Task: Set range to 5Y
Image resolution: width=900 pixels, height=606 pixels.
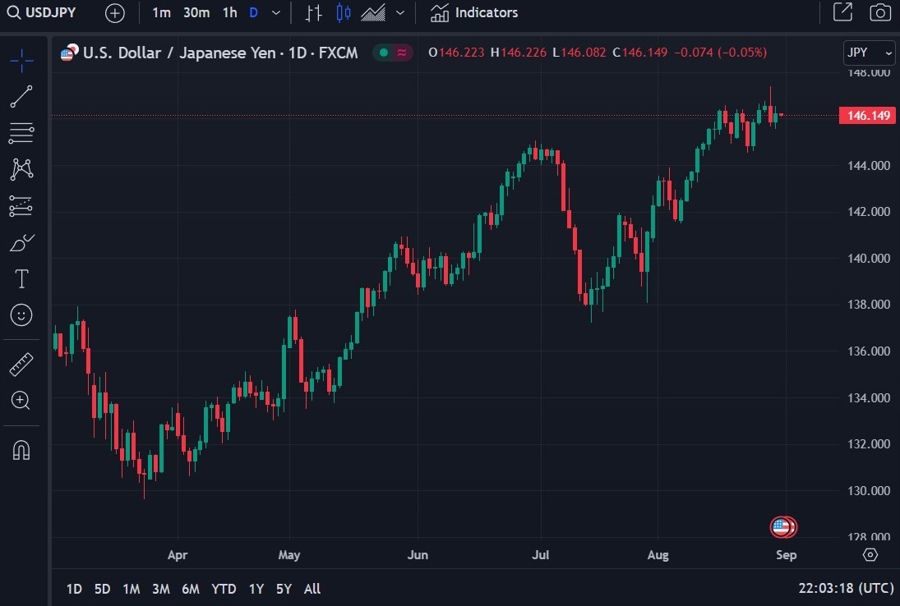Action: (x=284, y=589)
